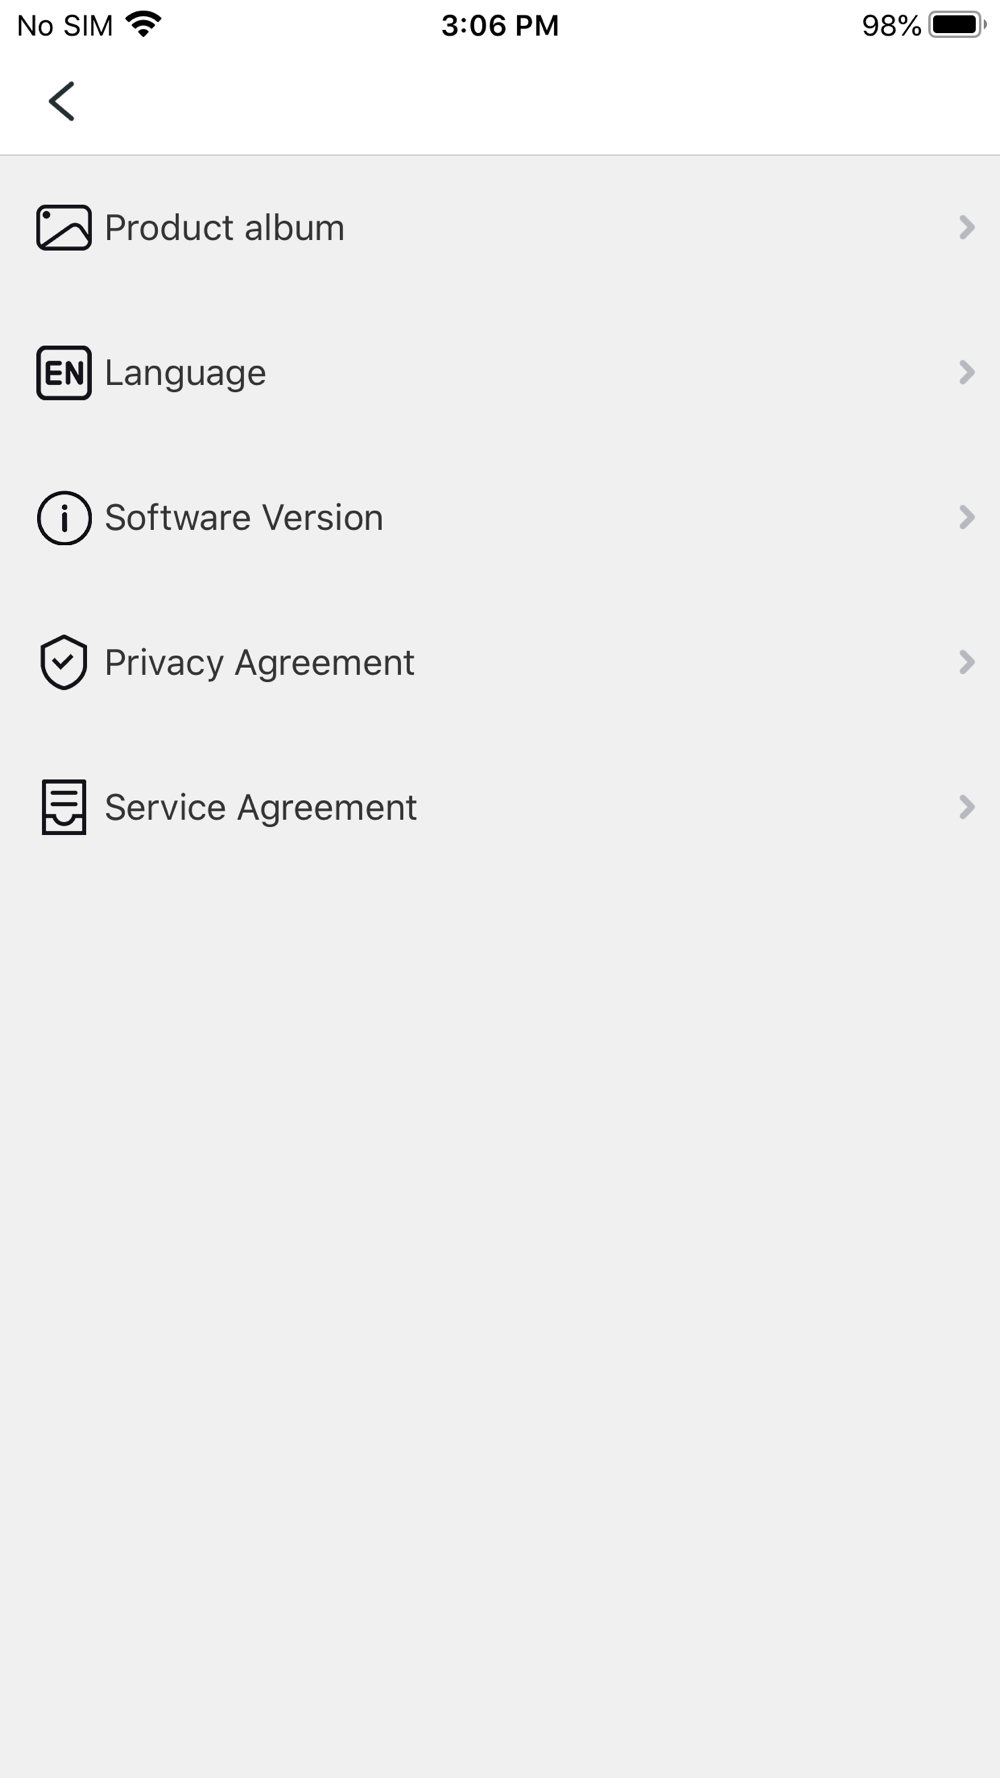Tap the battery status icon
This screenshot has height=1778, width=1000.
[956, 25]
